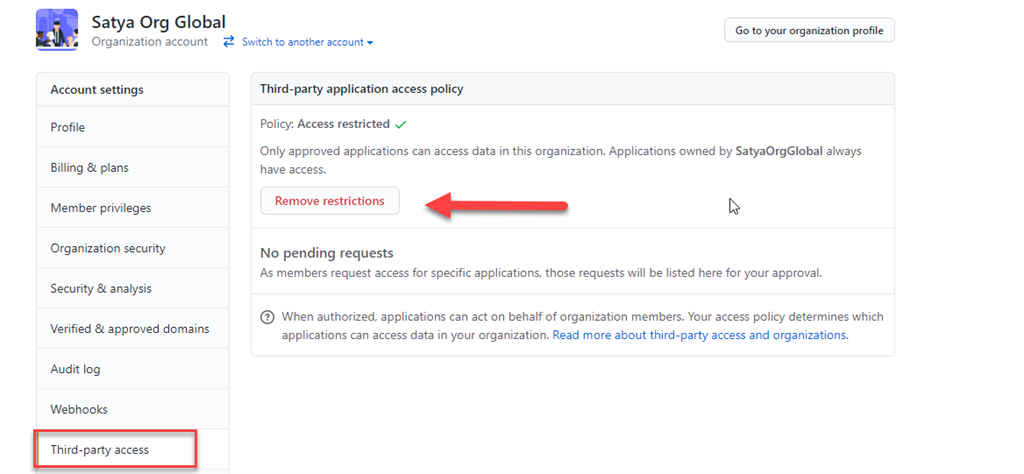Image resolution: width=1024 pixels, height=474 pixels.
Task: Click the Satya Org Global title
Action: 158,22
